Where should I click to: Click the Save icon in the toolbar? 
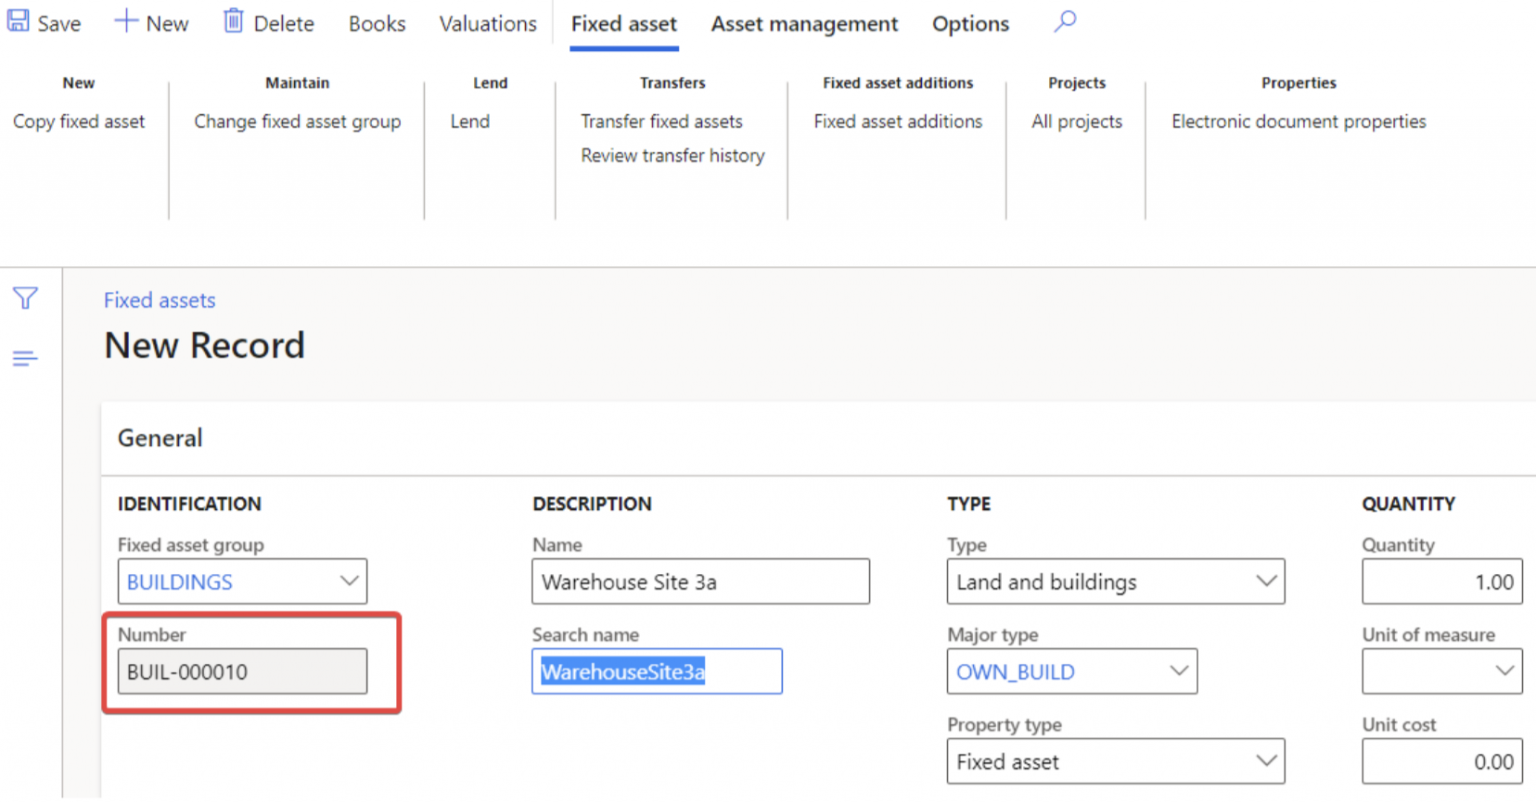pyautogui.click(x=16, y=22)
